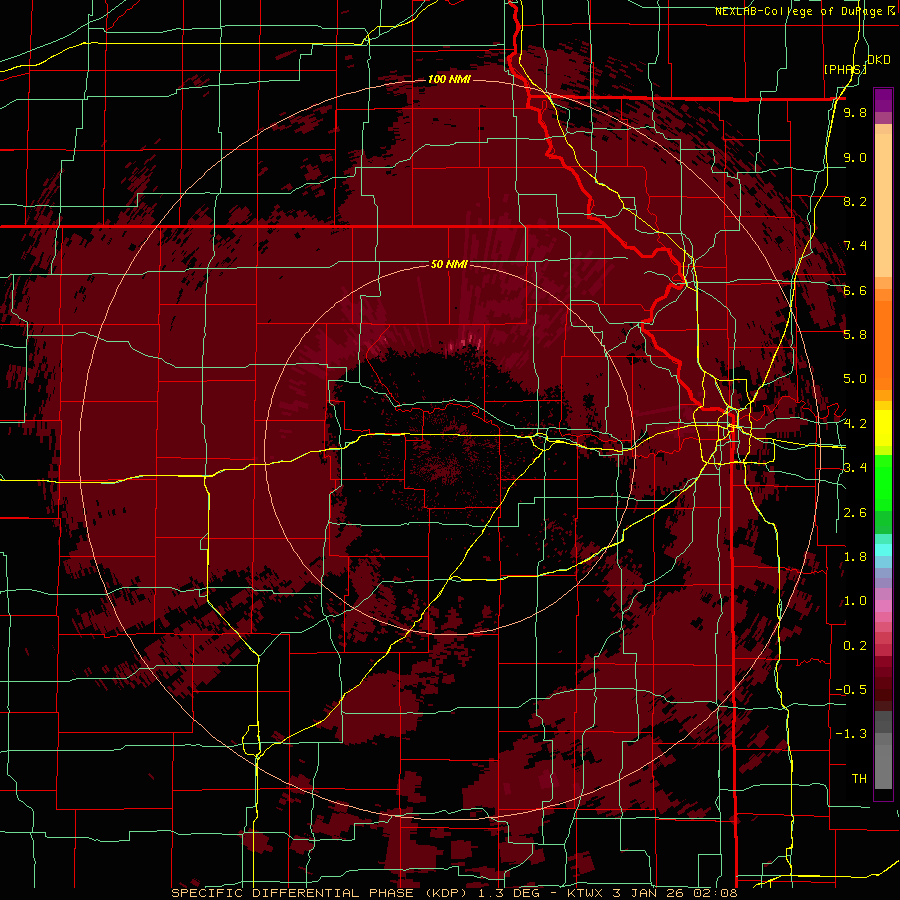Viewport: 900px width, 900px height.
Task: Click the cyan band of the color bar
Action: point(883,549)
